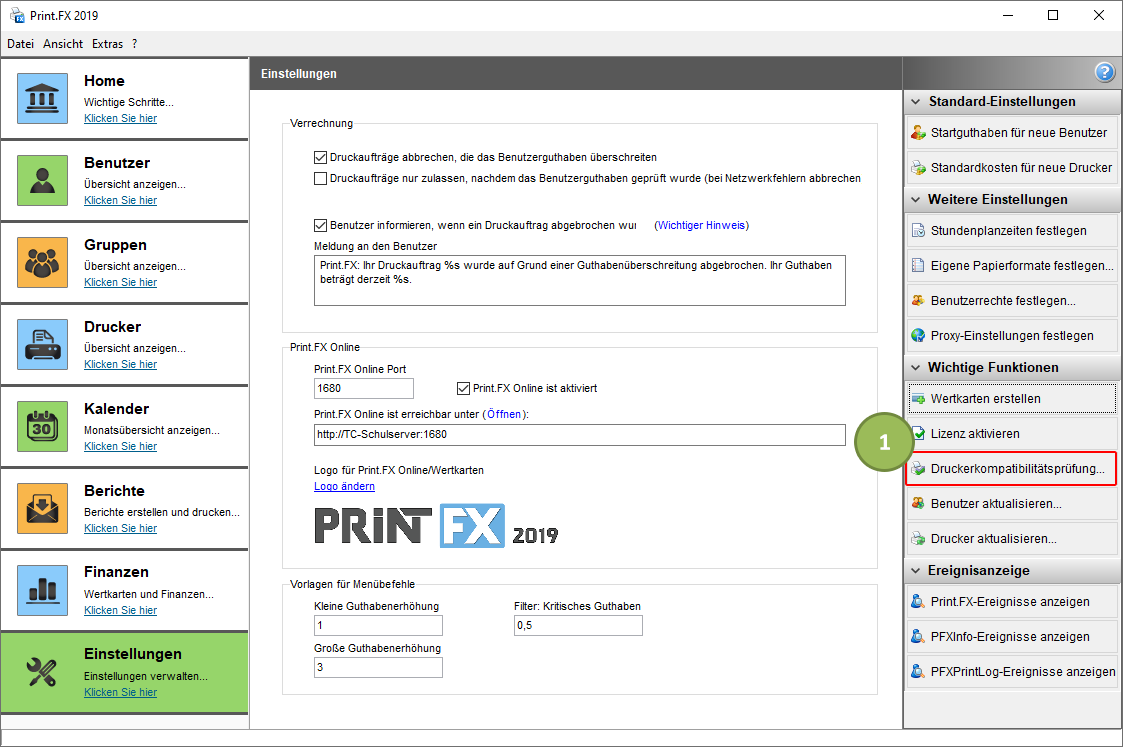Screen dimensions: 1123x747
Task: Click the Stundenplanzeiten festlegen icon
Action: (918, 231)
